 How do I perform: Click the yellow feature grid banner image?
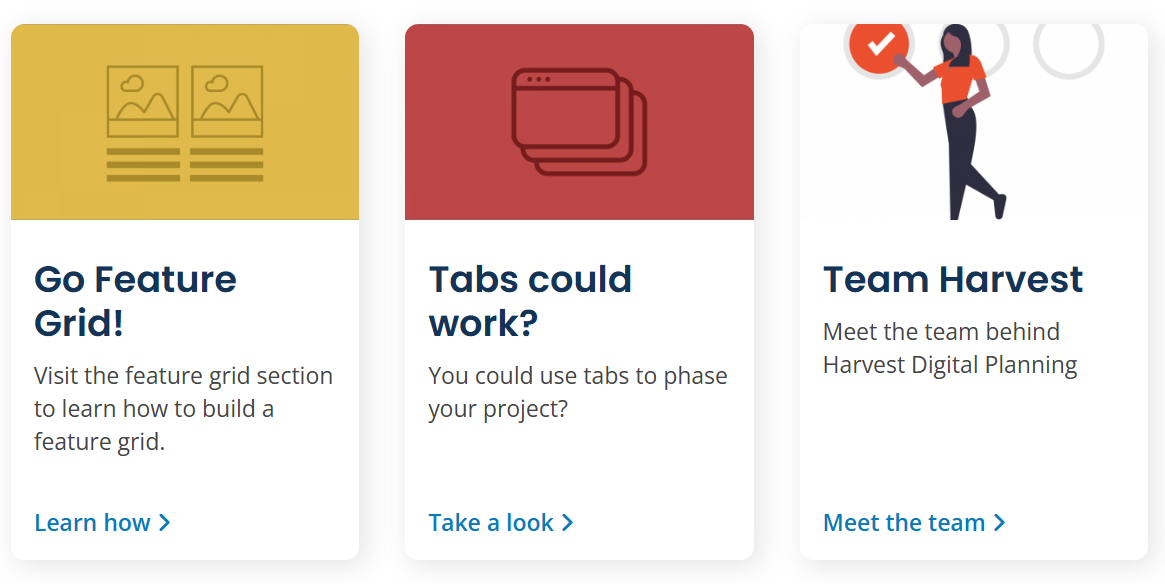point(185,122)
